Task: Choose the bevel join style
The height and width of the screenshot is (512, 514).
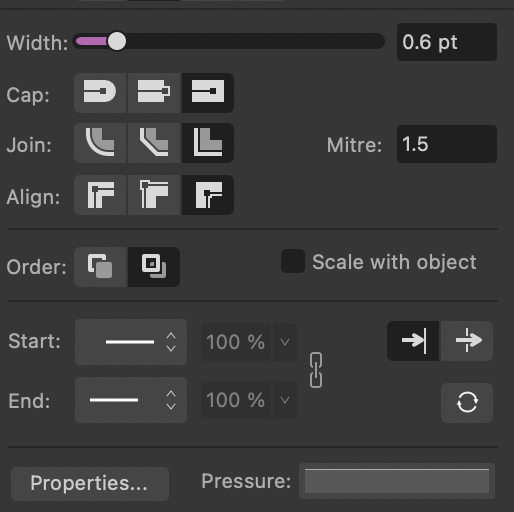Action: click(154, 143)
